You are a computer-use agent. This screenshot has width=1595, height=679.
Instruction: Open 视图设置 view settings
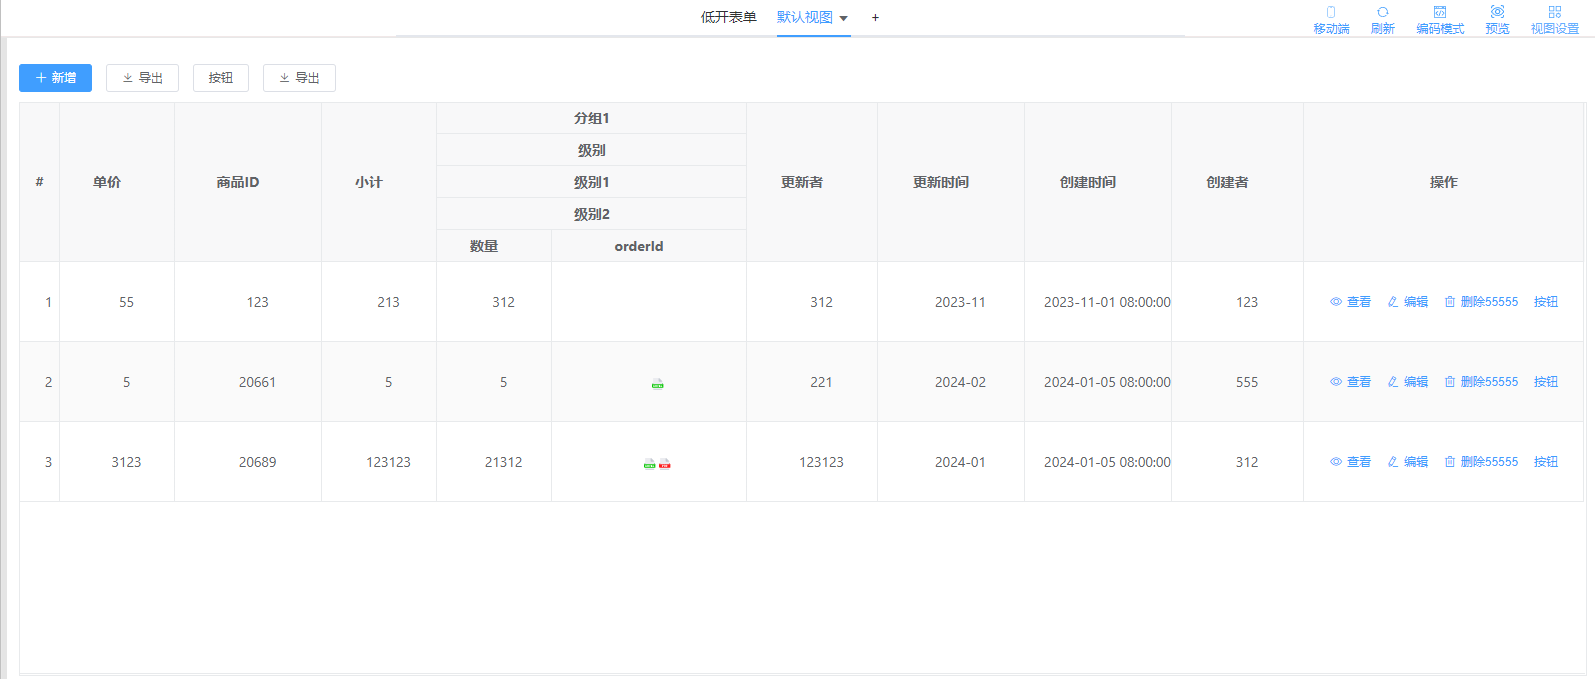[x=1554, y=19]
